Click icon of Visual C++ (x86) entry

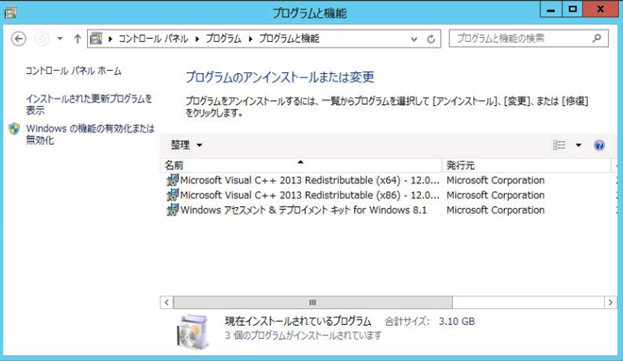(x=172, y=195)
